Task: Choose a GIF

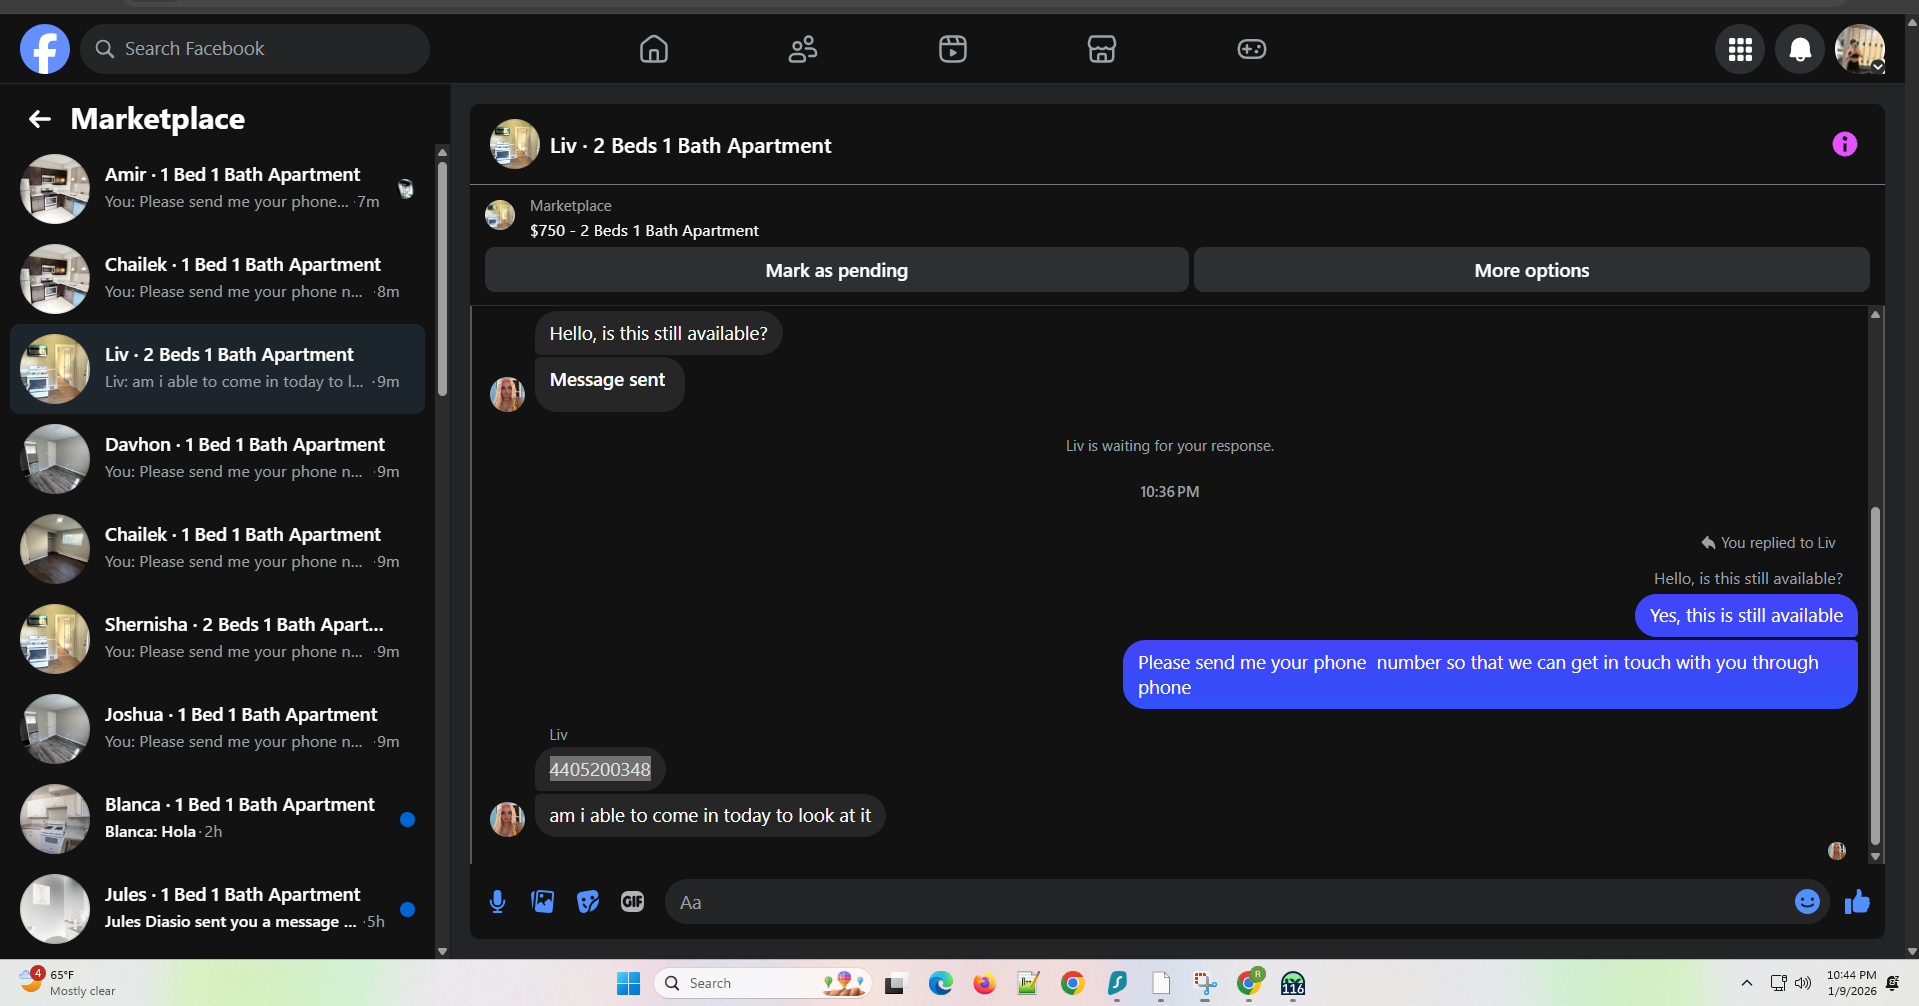Action: click(632, 902)
